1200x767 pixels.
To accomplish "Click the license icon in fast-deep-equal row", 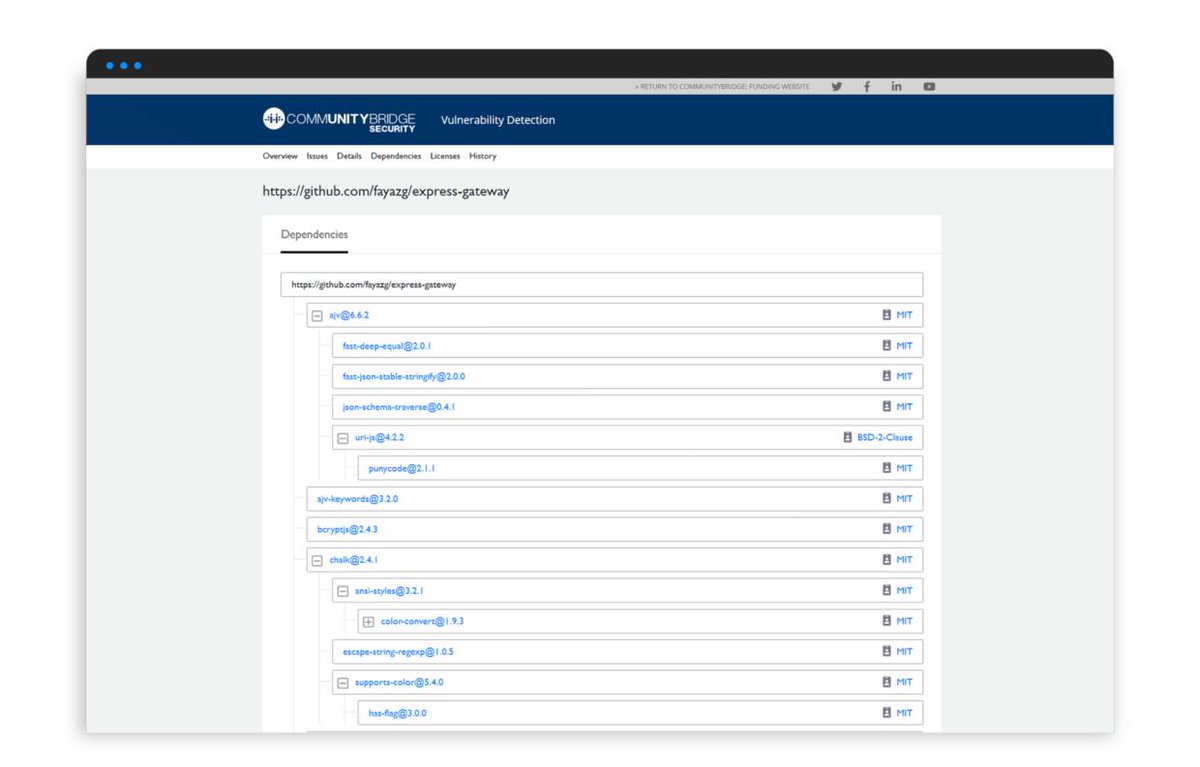I will pos(886,346).
